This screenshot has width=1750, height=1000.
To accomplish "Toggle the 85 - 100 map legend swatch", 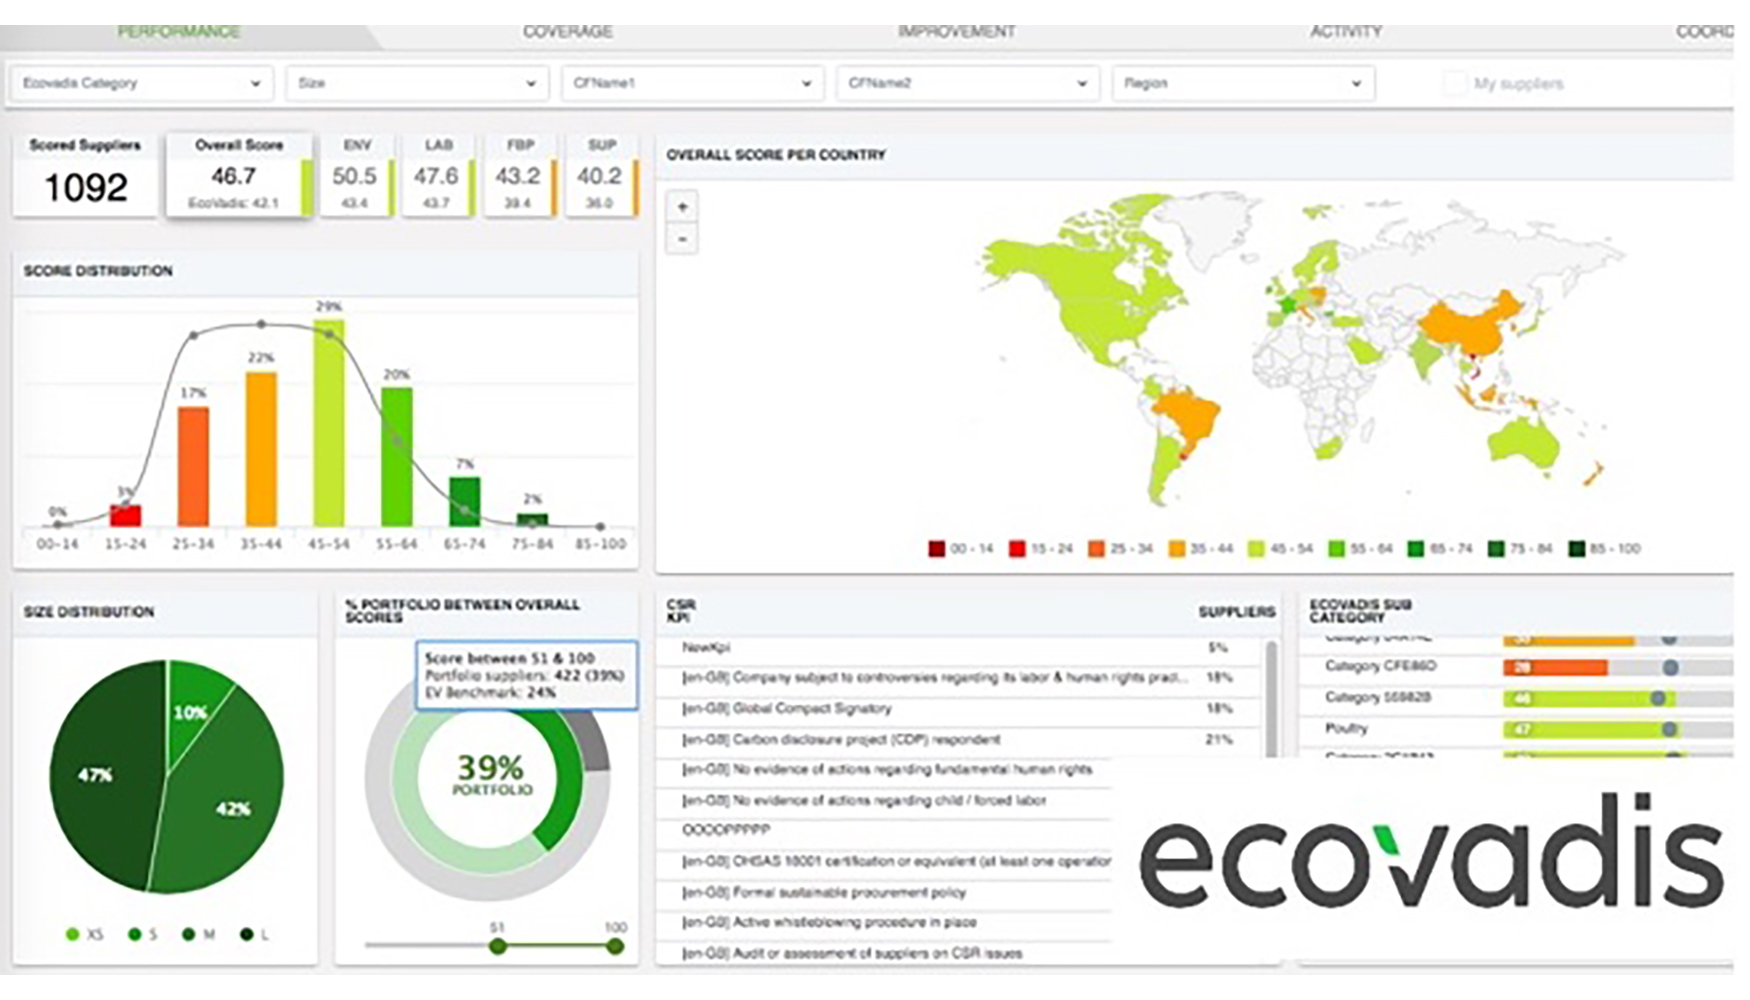I will [x=1577, y=548].
